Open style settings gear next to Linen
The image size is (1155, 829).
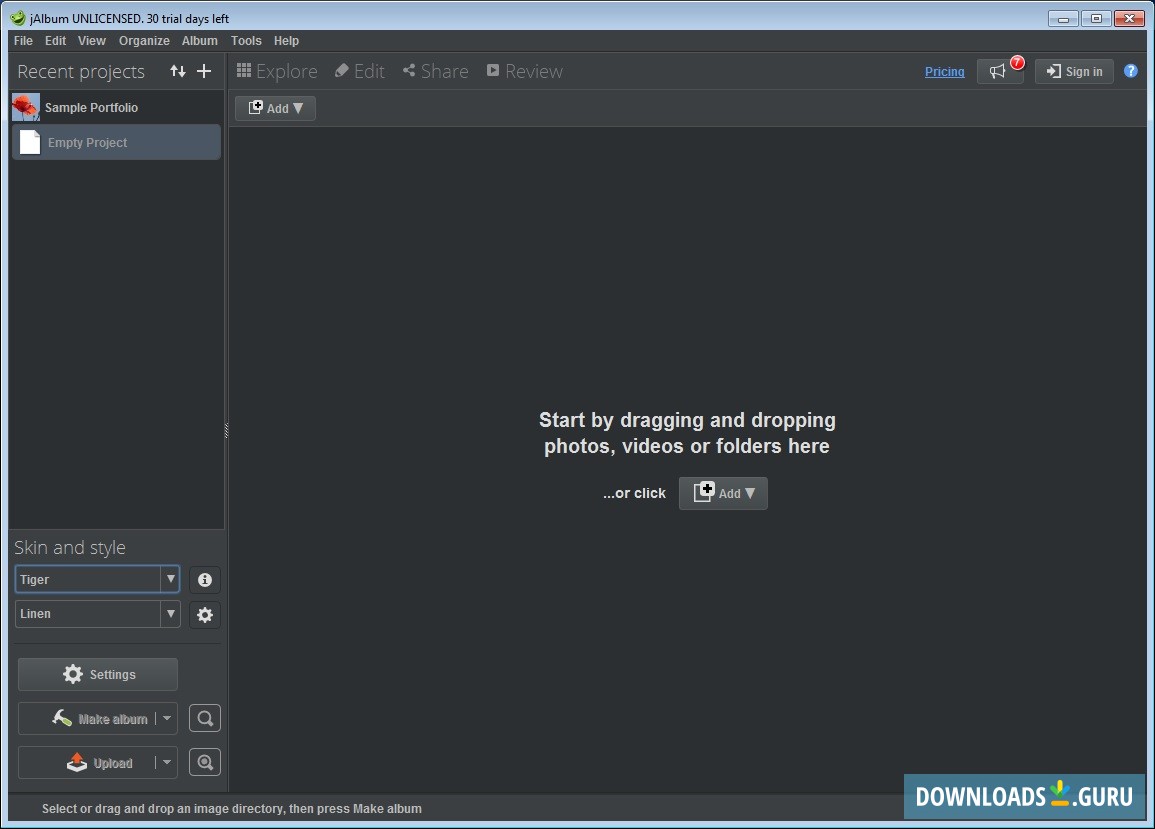coord(205,615)
